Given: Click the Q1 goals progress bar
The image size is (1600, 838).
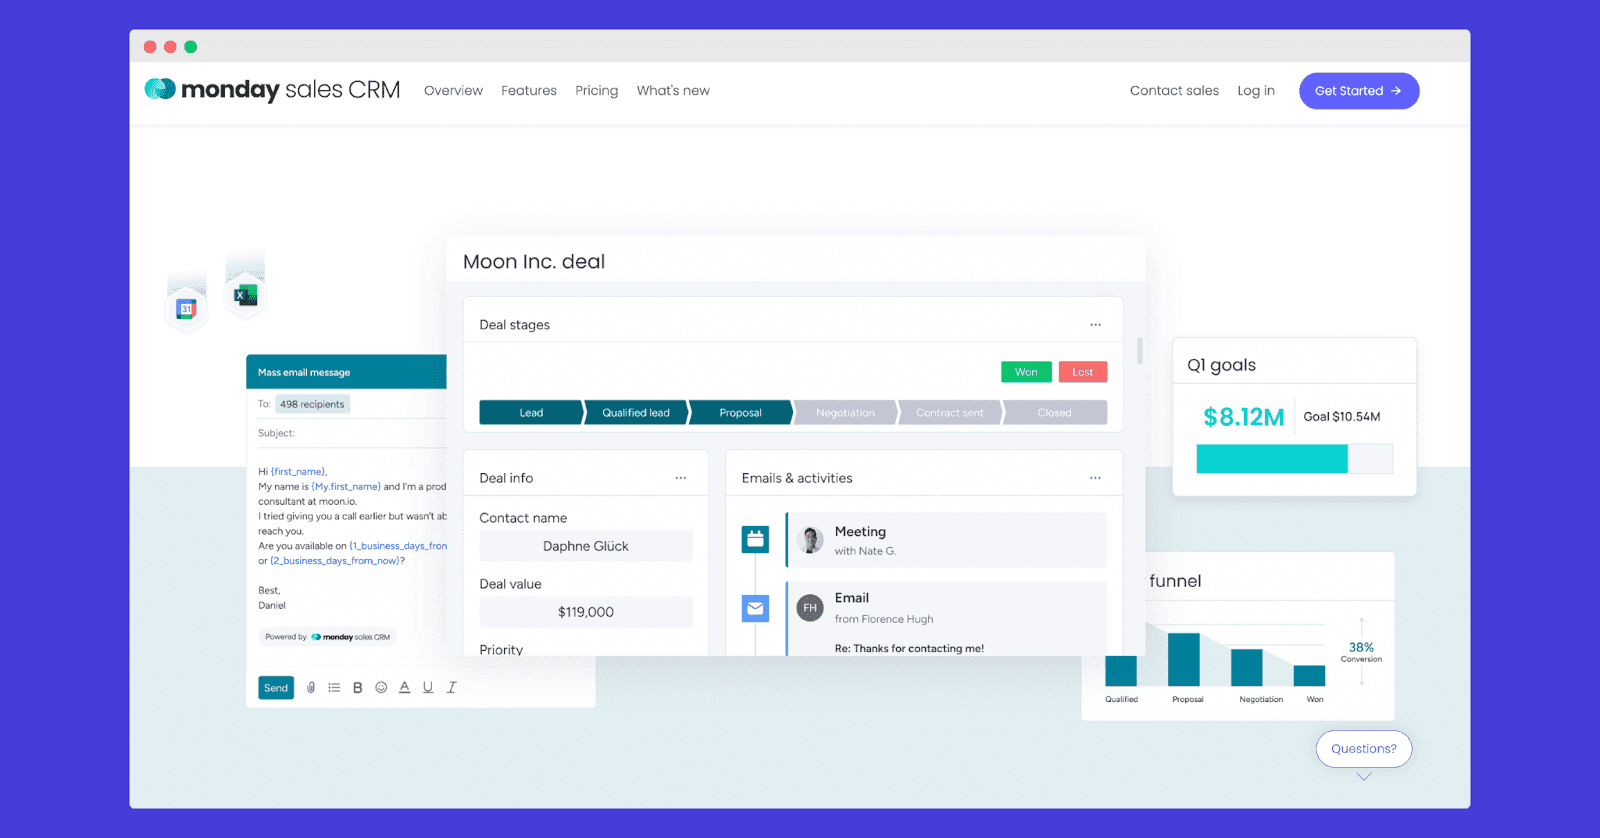Looking at the screenshot, I should pyautogui.click(x=1294, y=459).
